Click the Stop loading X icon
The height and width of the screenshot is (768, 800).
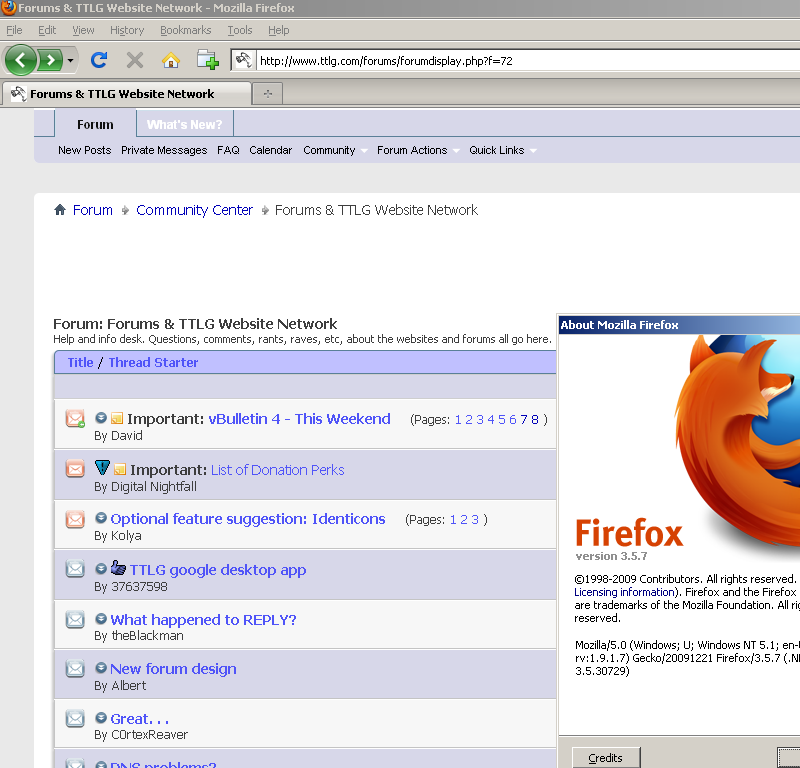[x=135, y=60]
